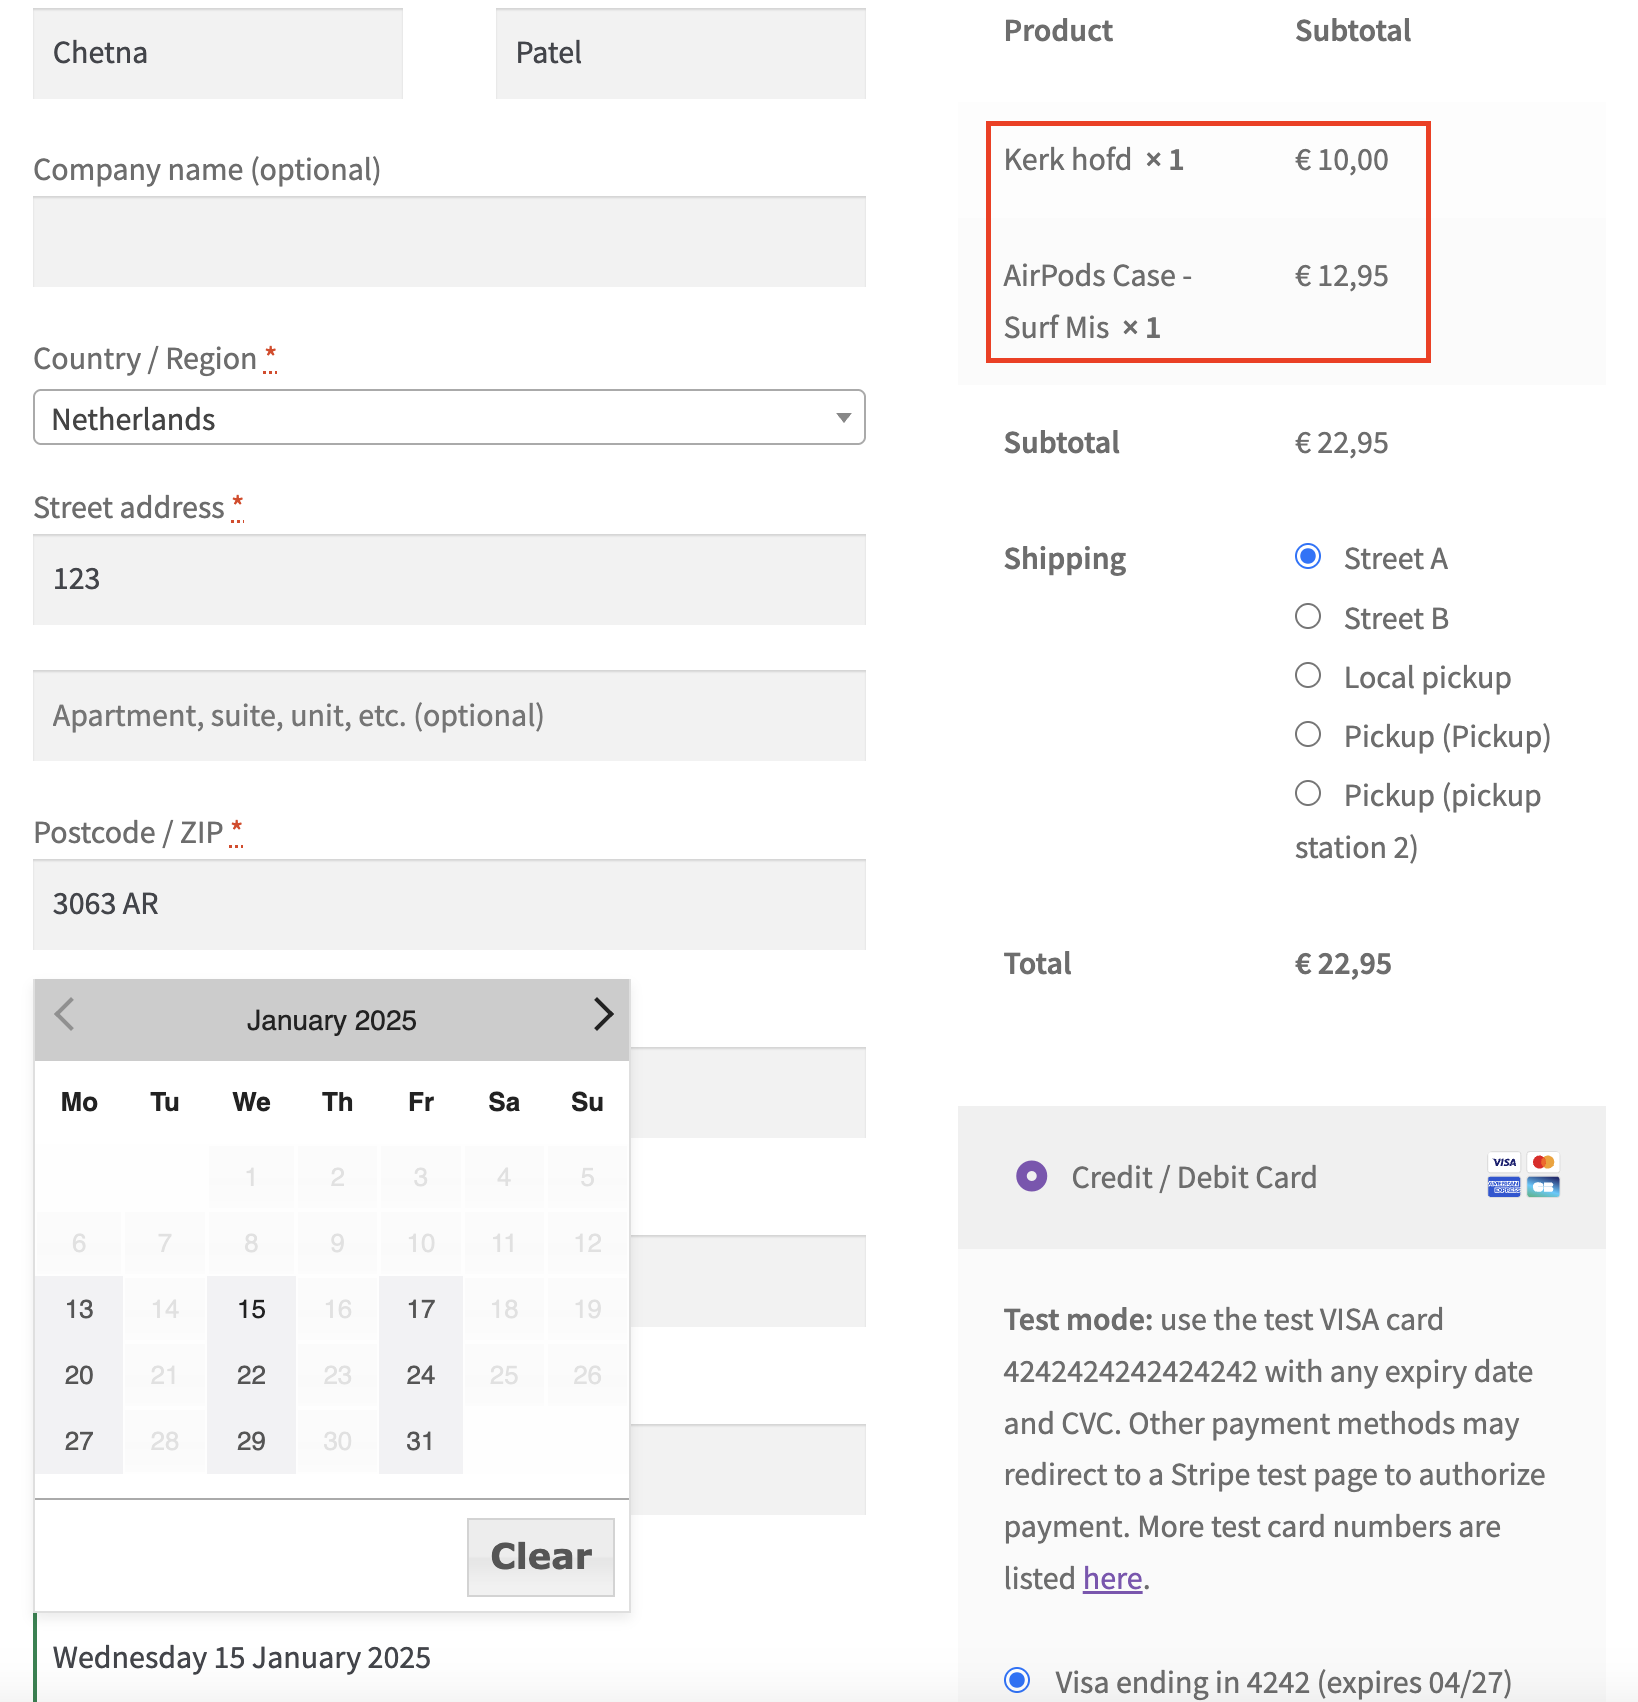Image resolution: width=1638 pixels, height=1702 pixels.
Task: Click the American Express logo icon
Action: pyautogui.click(x=1504, y=1187)
